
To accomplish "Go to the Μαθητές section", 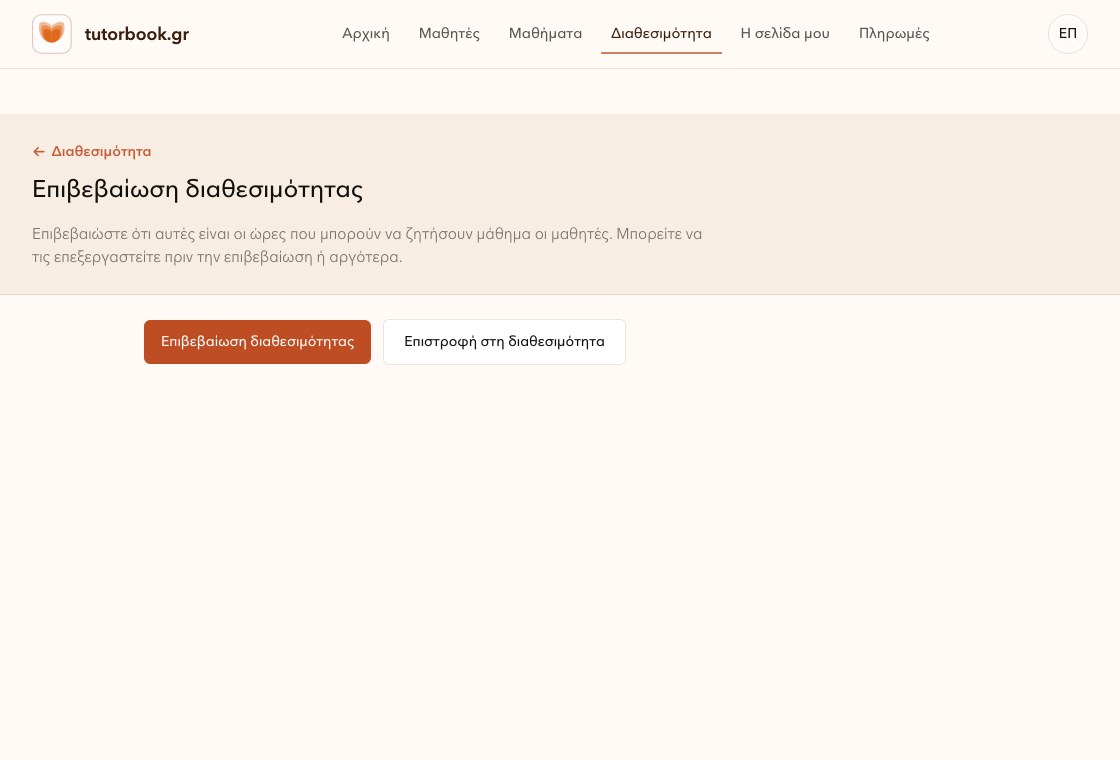I will tap(449, 34).
